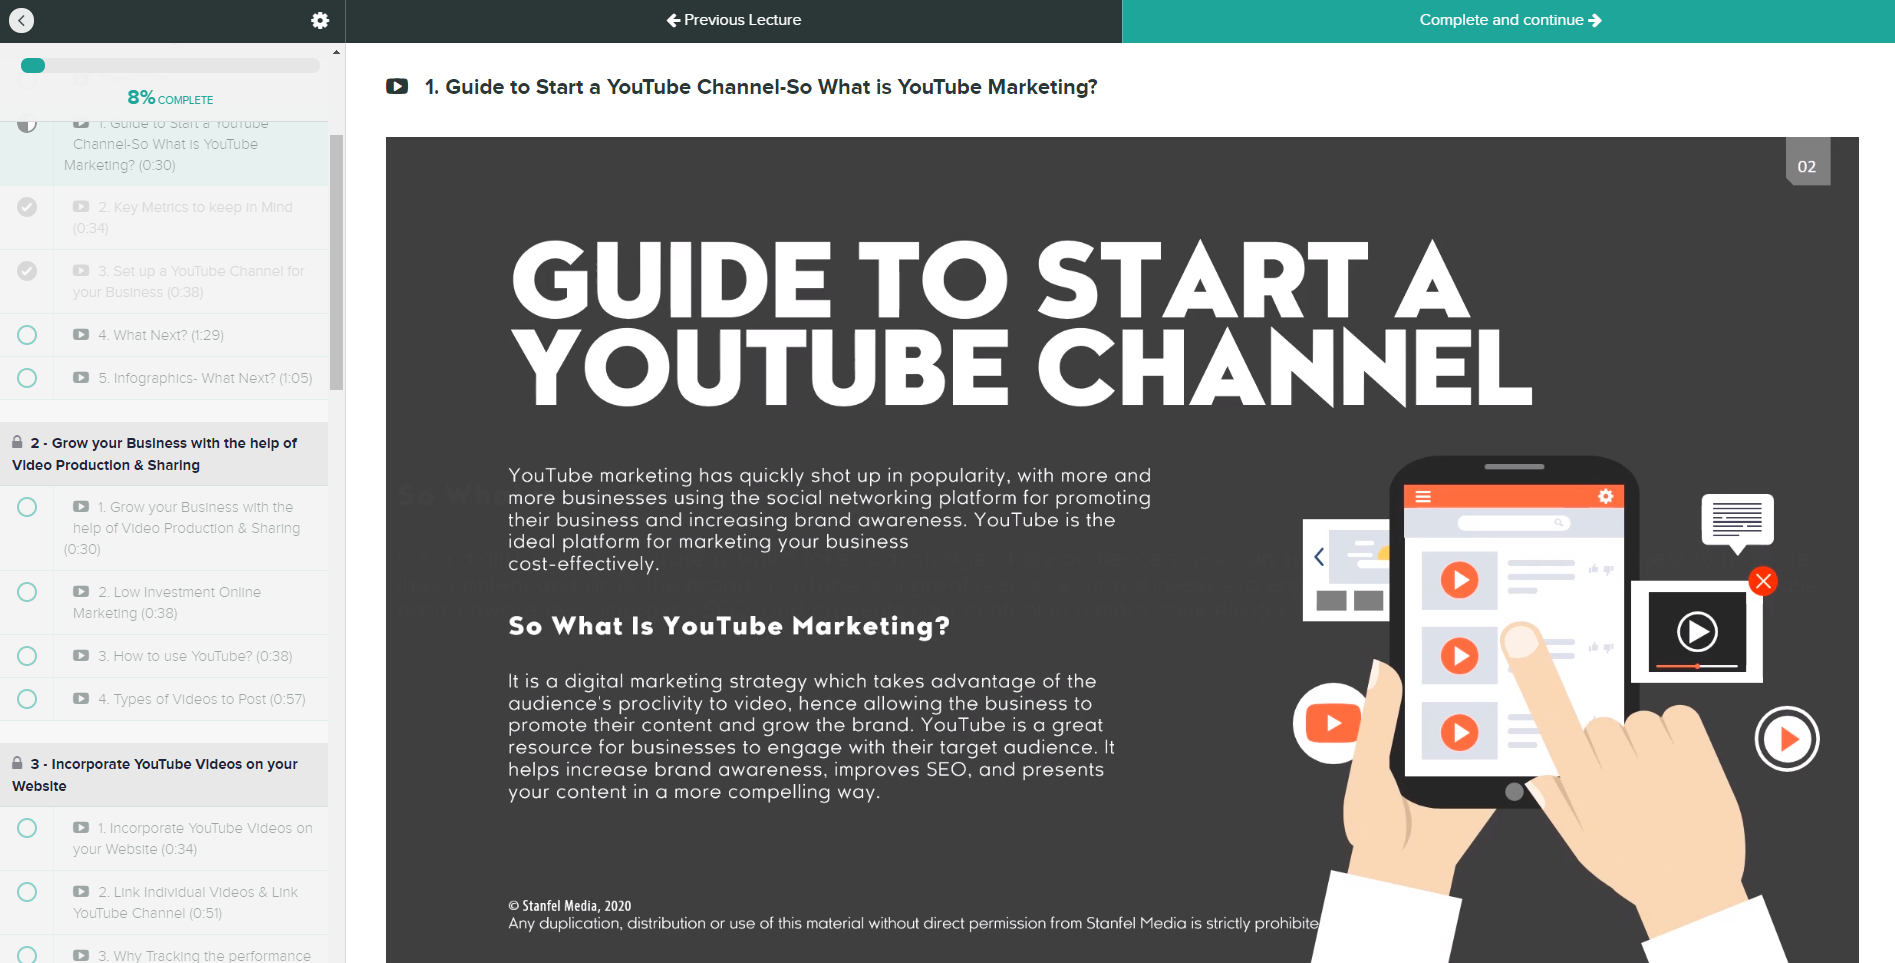Open lecture '2. Low Investment Online Marketing'
The image size is (1895, 963).
(x=166, y=602)
